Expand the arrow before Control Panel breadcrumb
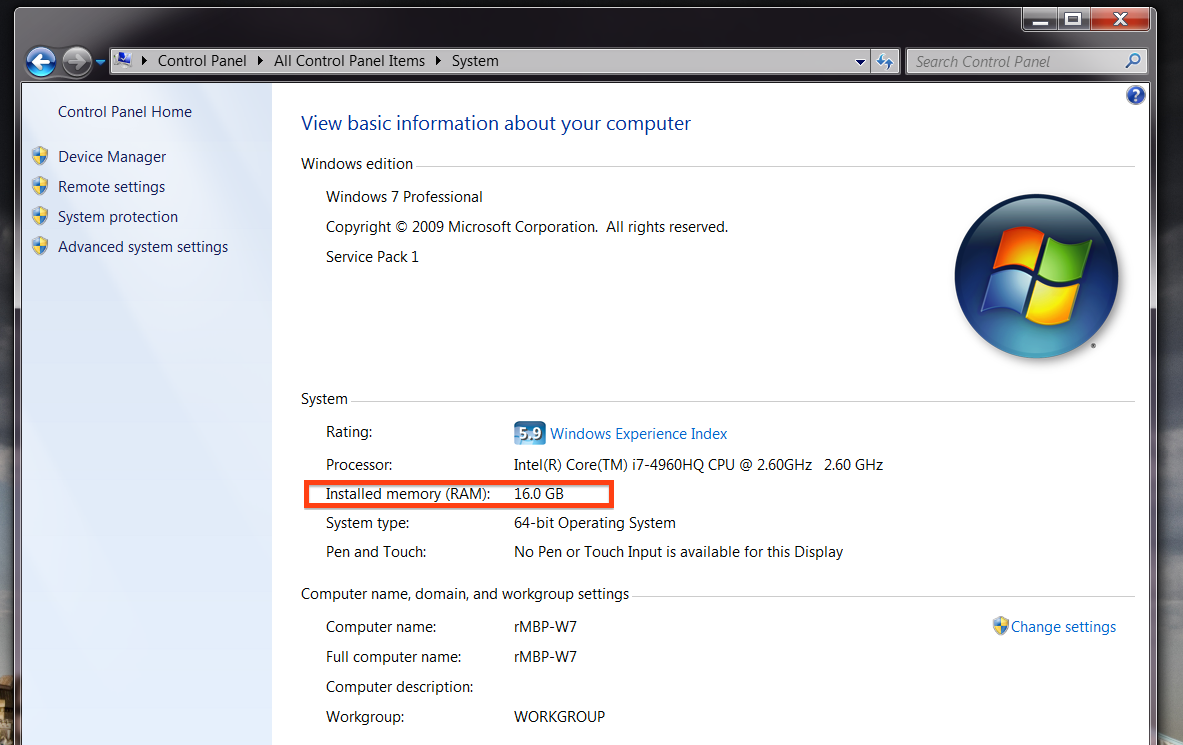 click(143, 60)
